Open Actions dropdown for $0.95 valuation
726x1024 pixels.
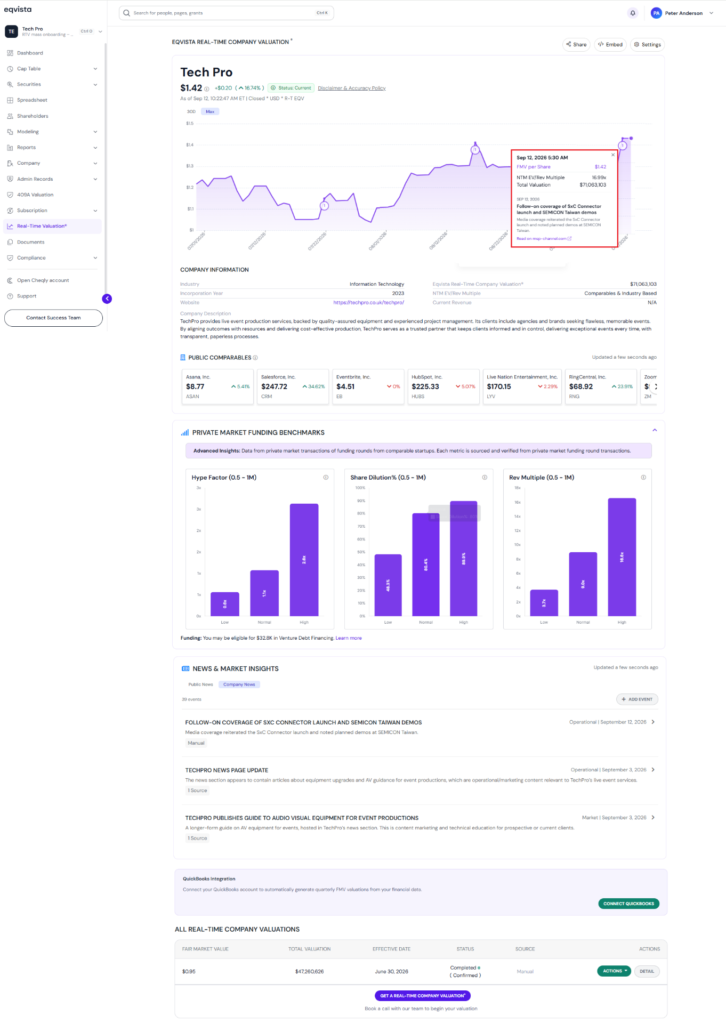tap(614, 971)
